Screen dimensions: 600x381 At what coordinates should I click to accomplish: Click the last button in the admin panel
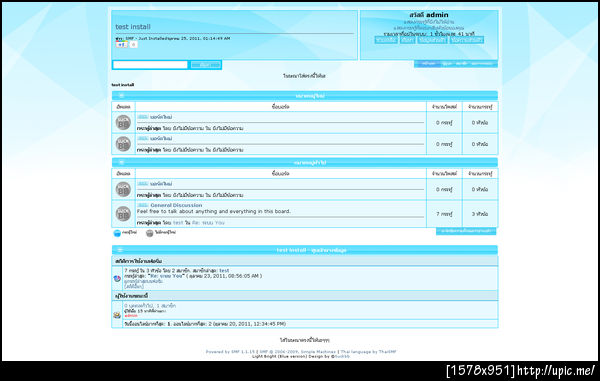pyautogui.click(x=466, y=40)
